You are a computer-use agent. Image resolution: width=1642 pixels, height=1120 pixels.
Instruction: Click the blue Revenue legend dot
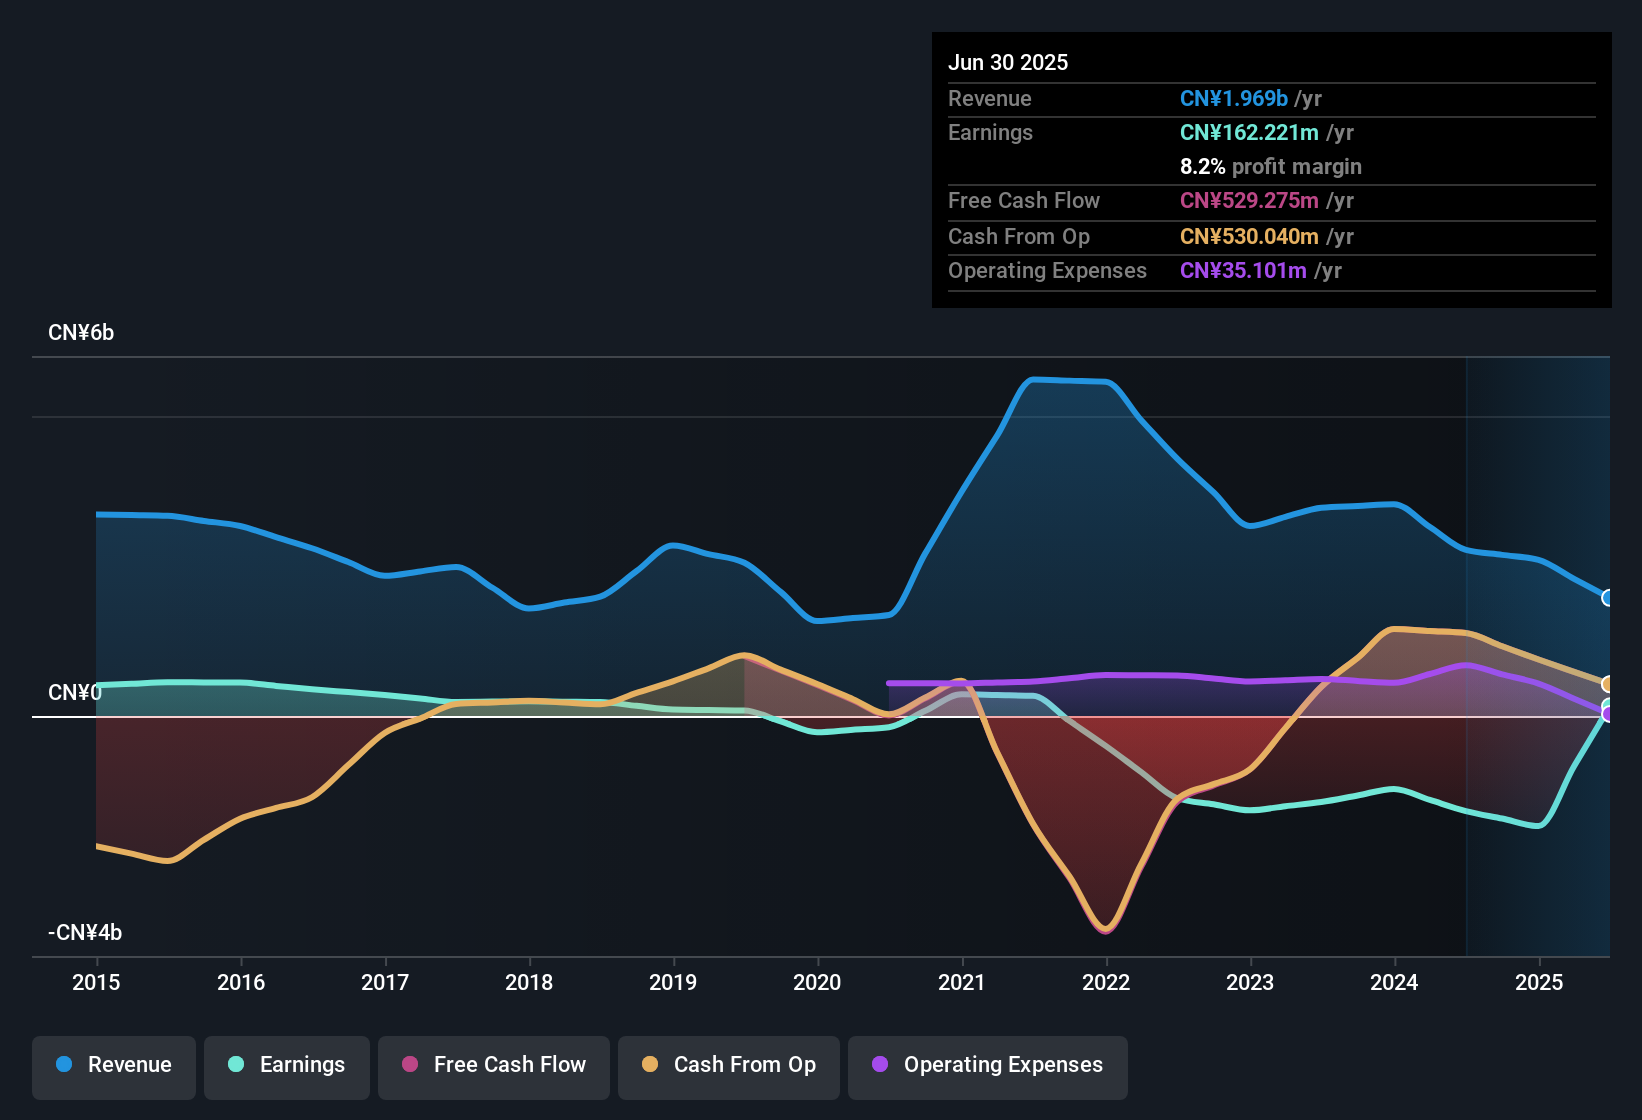point(62,1065)
